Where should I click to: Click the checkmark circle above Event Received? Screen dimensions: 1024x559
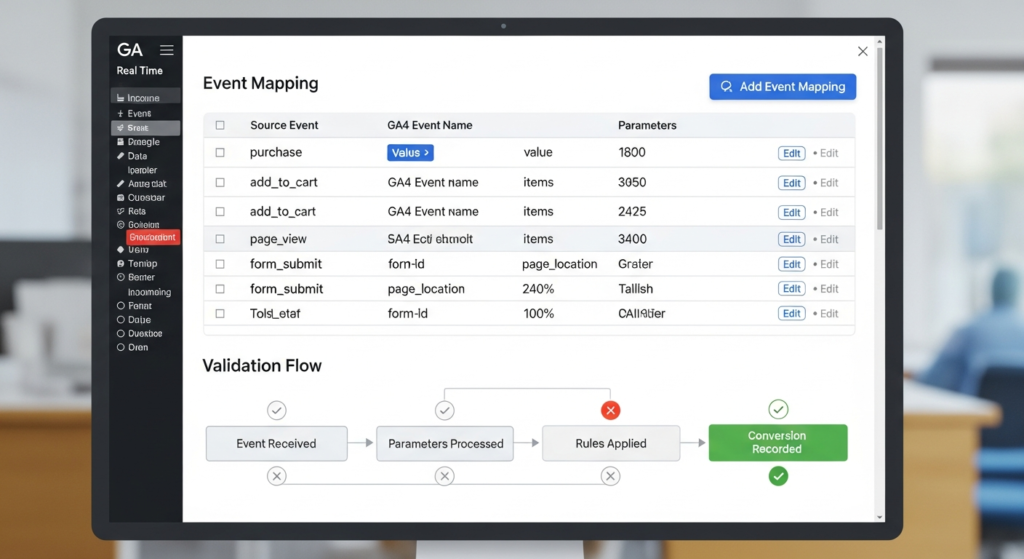[x=276, y=410]
